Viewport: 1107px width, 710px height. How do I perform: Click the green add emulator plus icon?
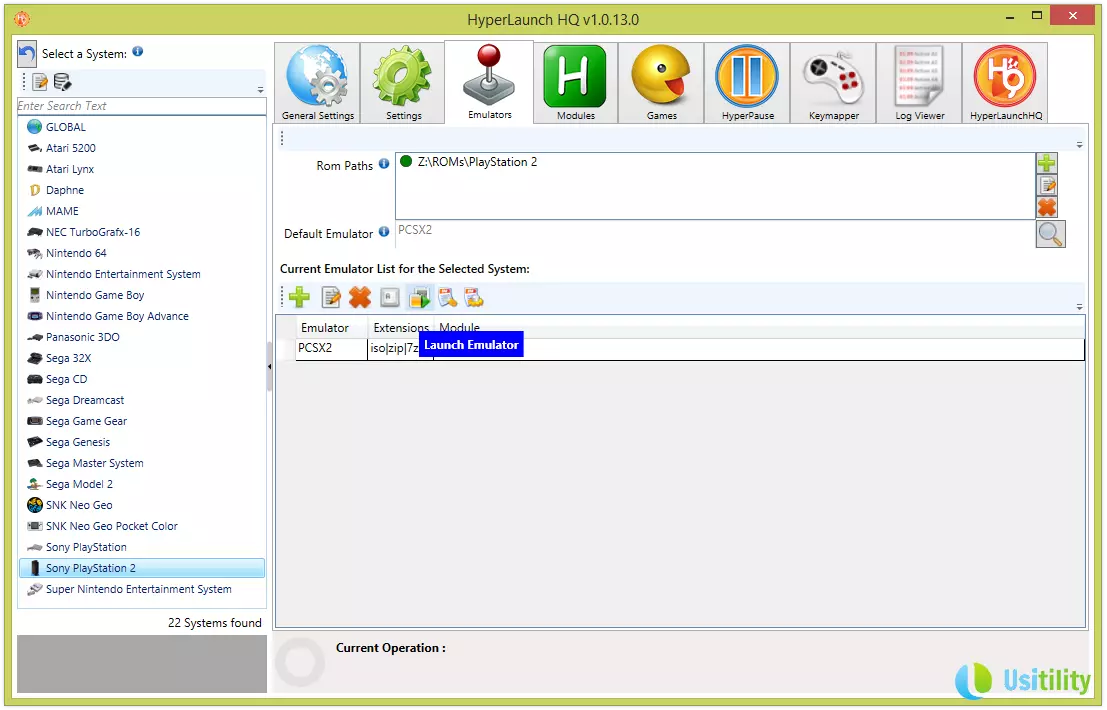[x=299, y=297]
